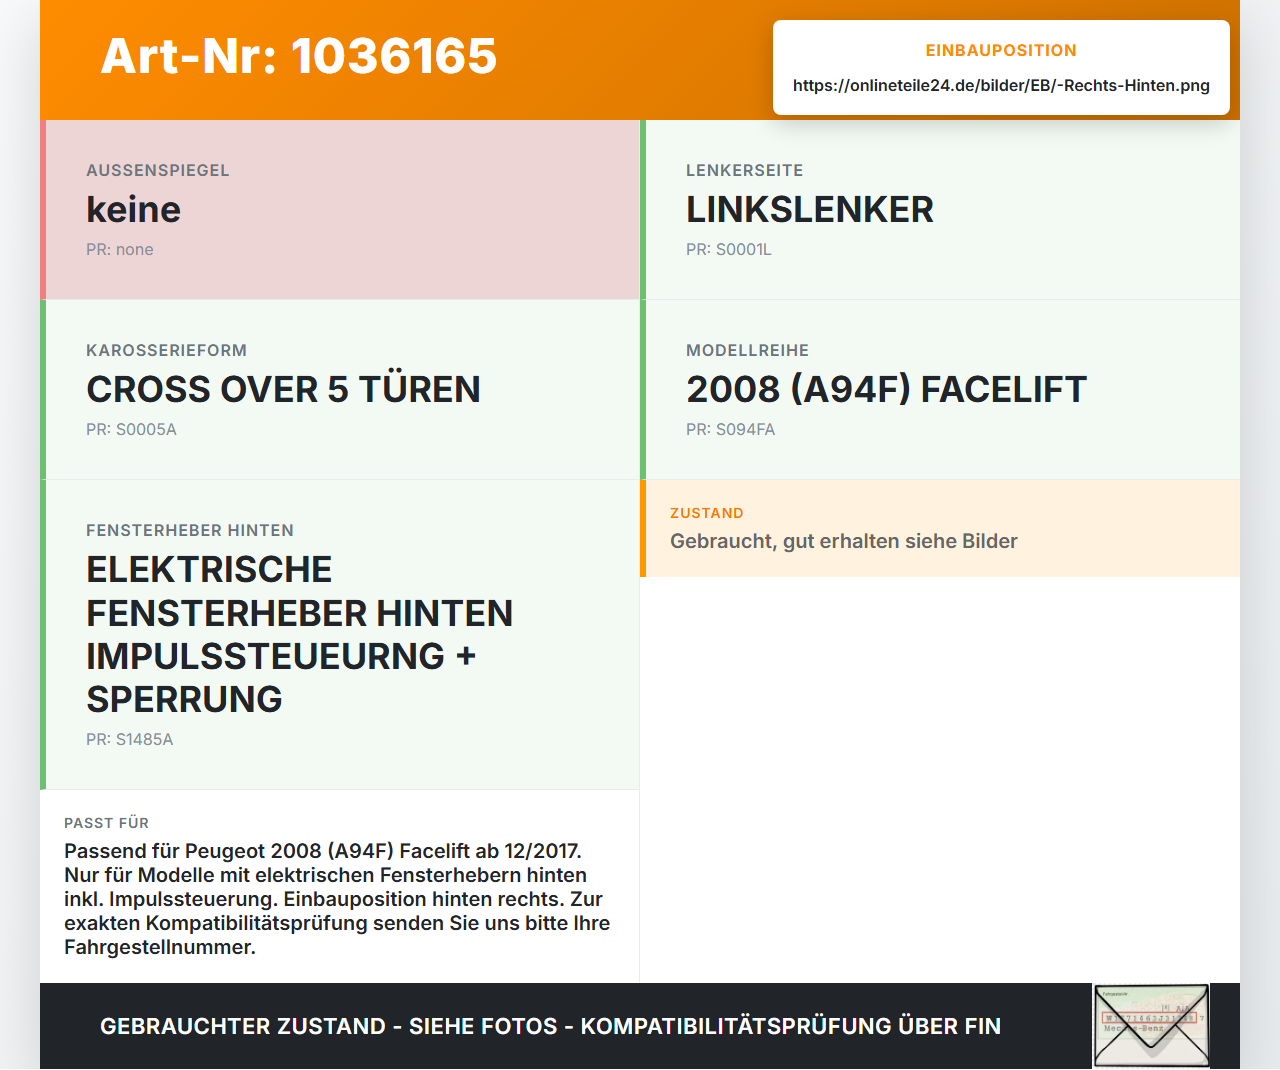1280x1070 pixels.
Task: Select the EINBAUPOSITION heading
Action: [1001, 50]
